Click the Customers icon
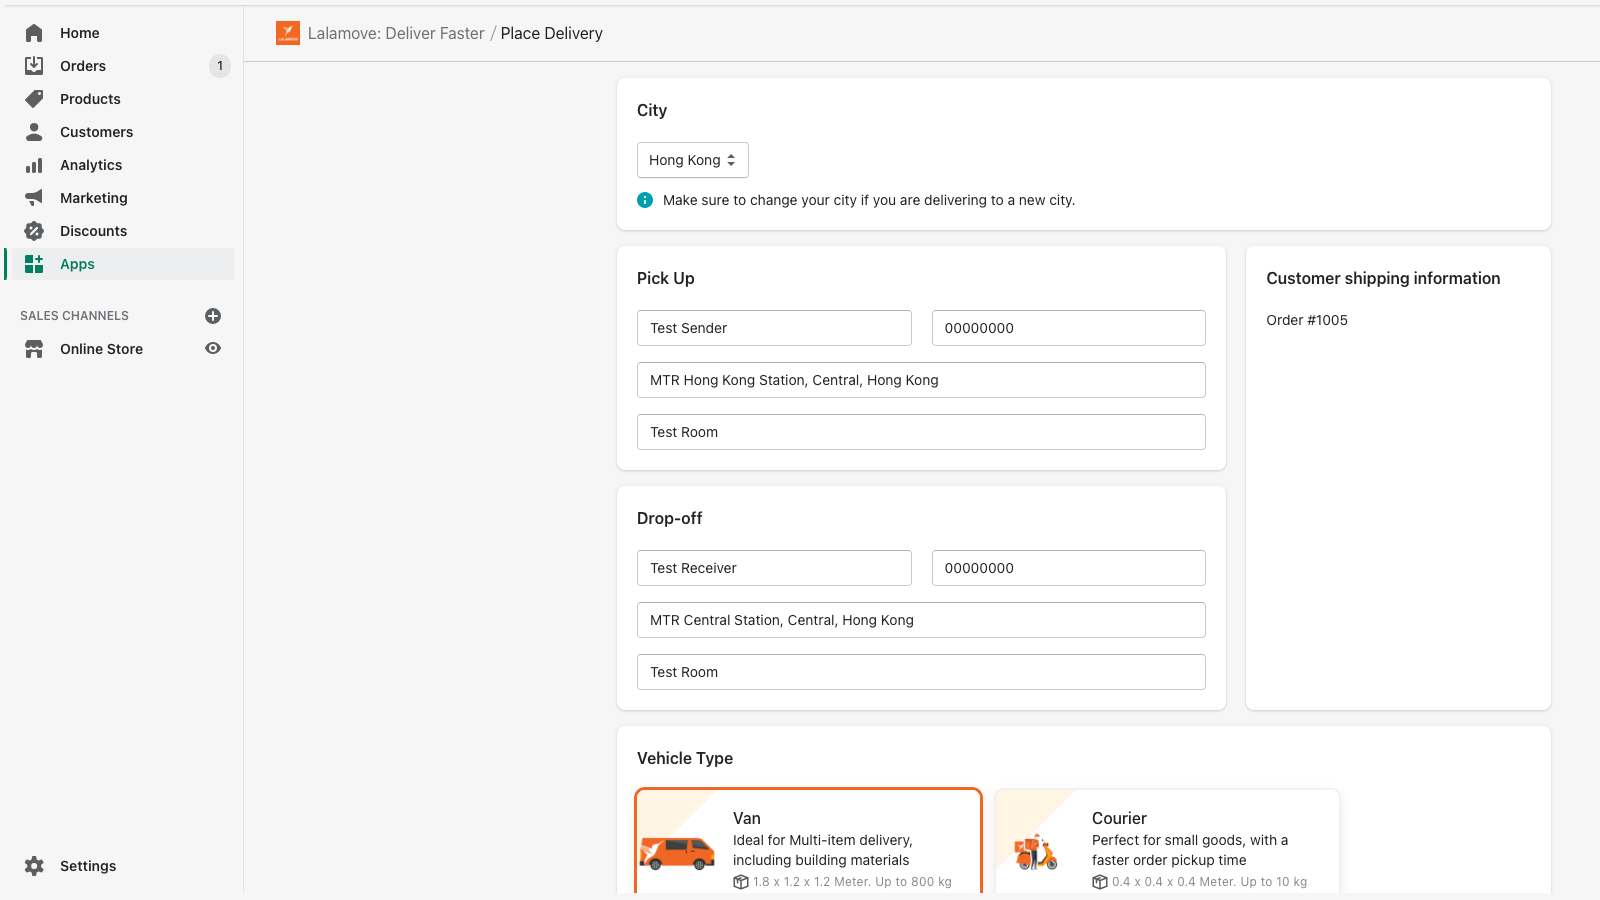This screenshot has height=900, width=1600. click(33, 131)
